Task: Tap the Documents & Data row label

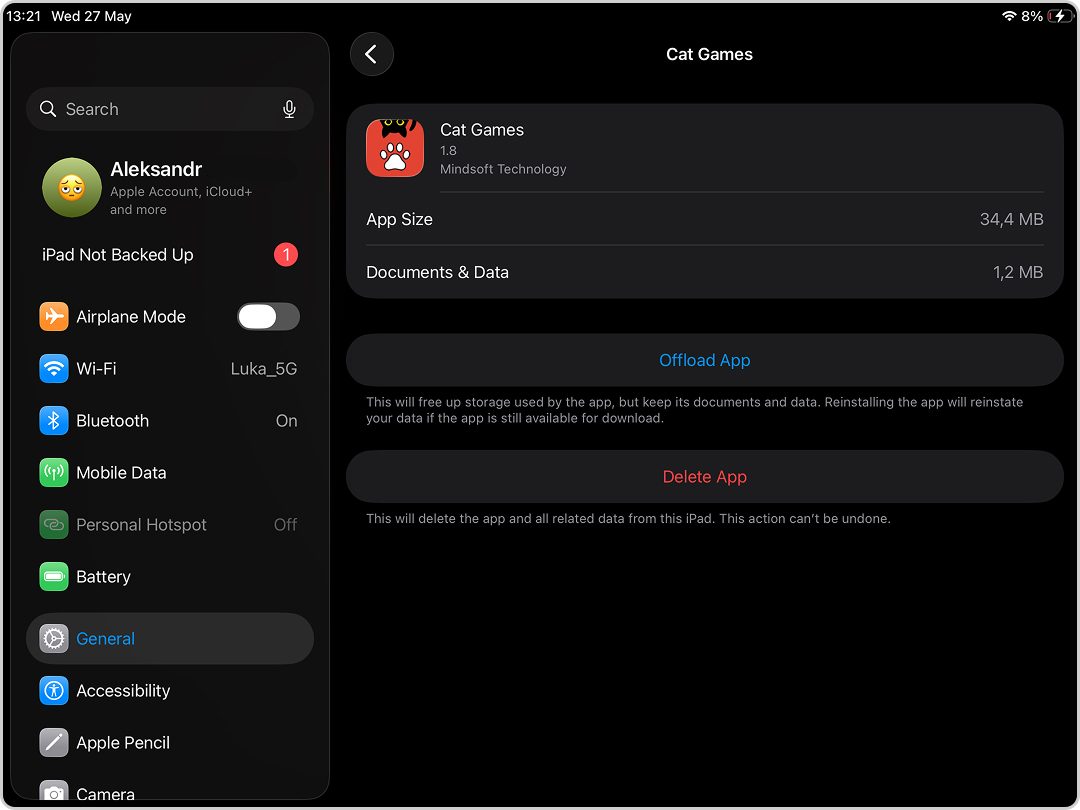Action: pos(437,272)
